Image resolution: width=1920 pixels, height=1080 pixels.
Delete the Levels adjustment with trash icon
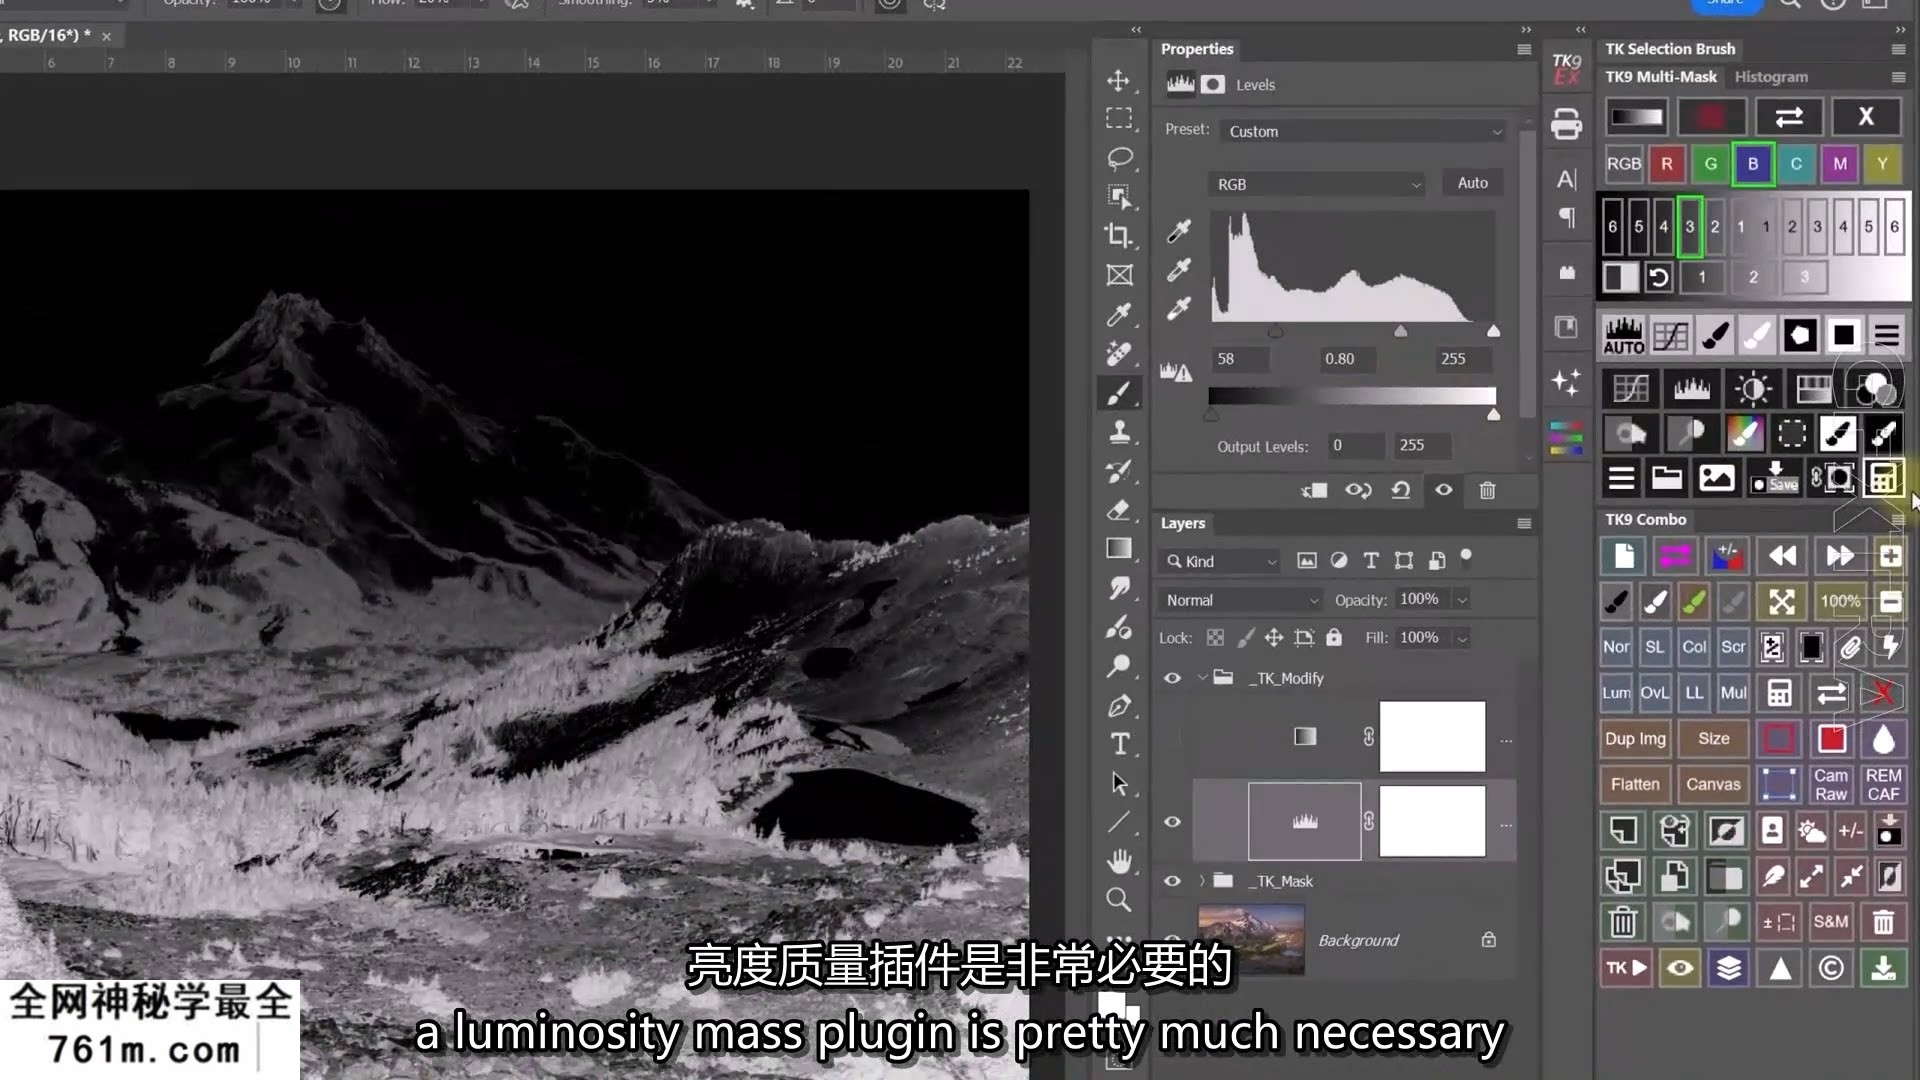click(x=1487, y=490)
